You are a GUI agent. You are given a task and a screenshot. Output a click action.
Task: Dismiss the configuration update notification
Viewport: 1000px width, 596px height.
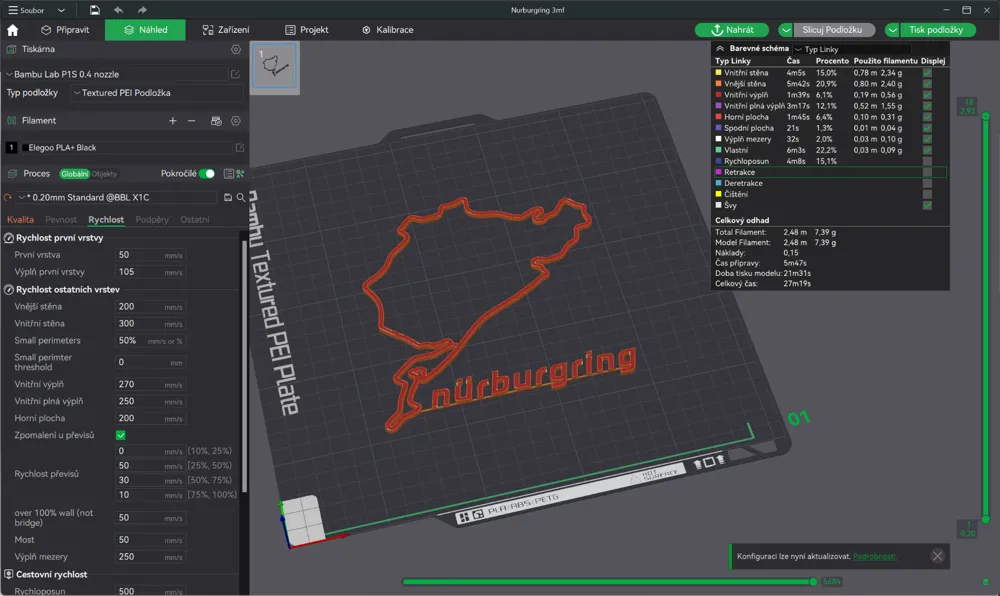tap(938, 556)
